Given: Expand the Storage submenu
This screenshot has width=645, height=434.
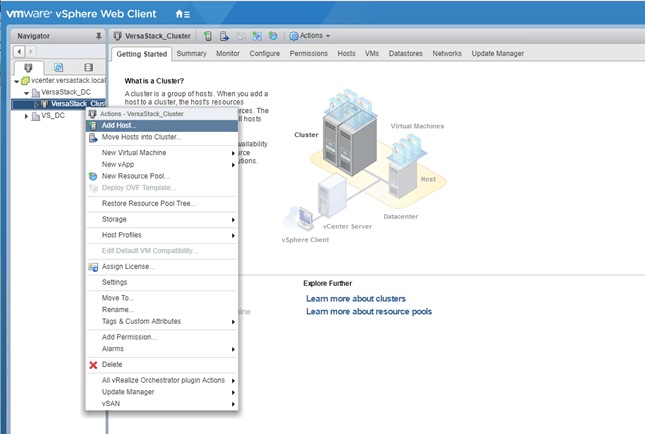Looking at the screenshot, I should [233, 220].
